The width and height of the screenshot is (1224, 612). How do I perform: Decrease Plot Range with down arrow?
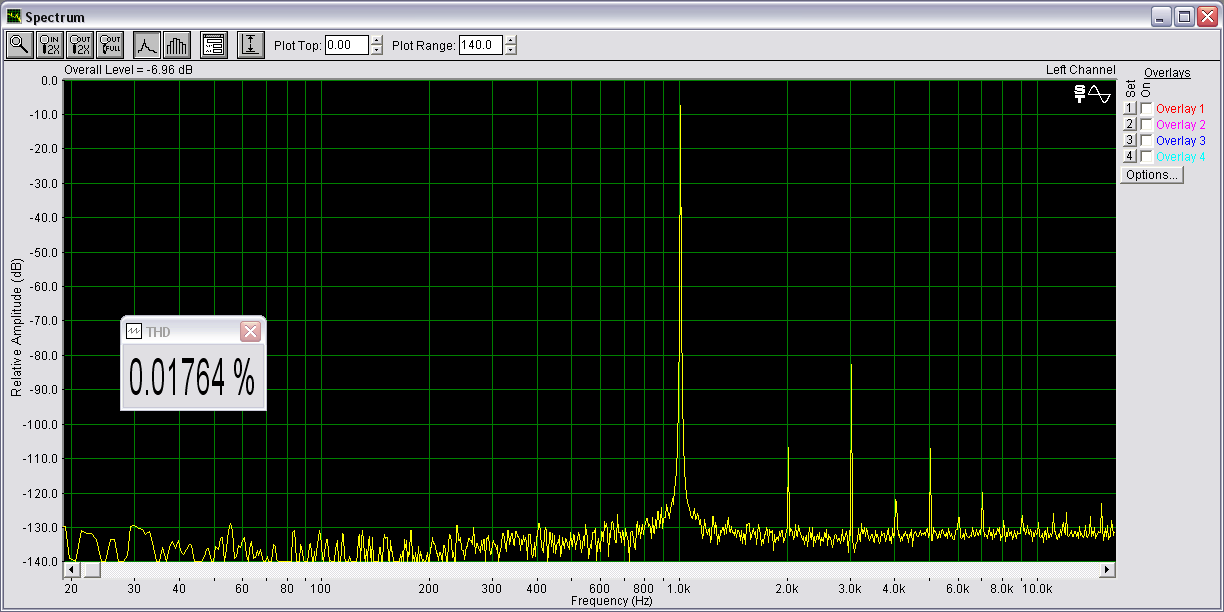click(x=511, y=50)
